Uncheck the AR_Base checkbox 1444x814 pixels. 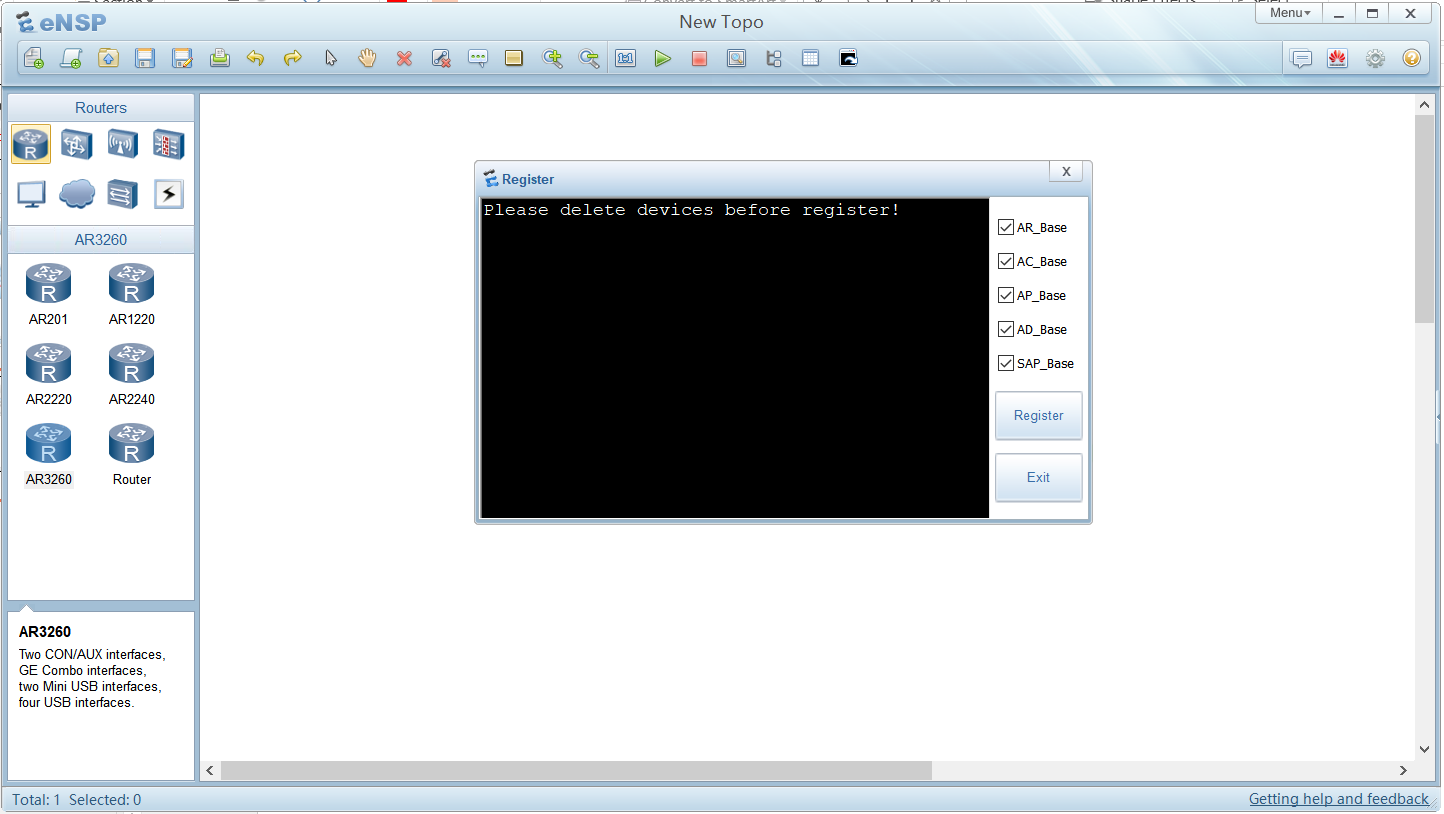coord(1006,228)
